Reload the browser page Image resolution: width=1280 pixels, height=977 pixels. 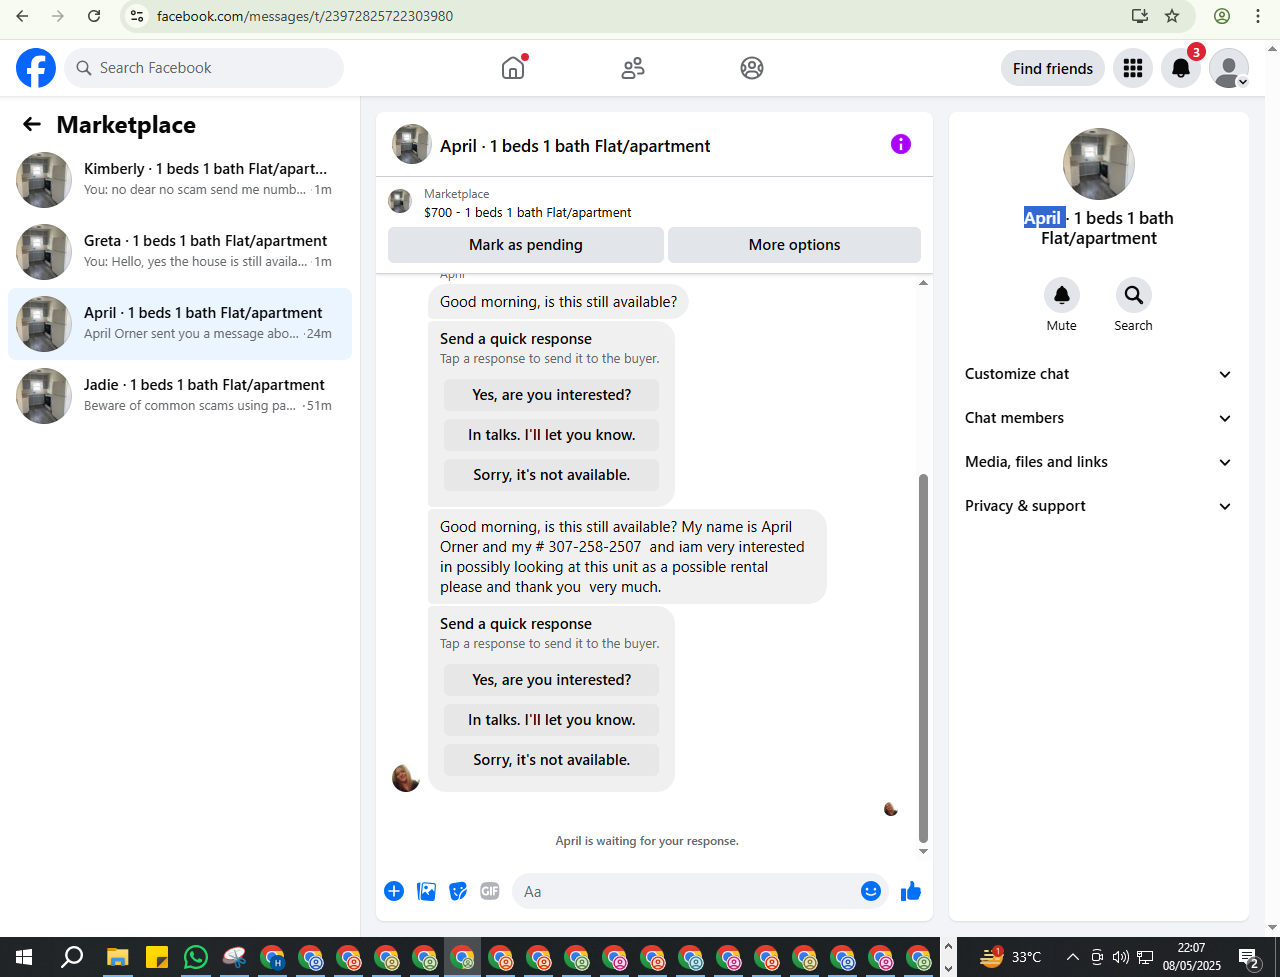94,16
